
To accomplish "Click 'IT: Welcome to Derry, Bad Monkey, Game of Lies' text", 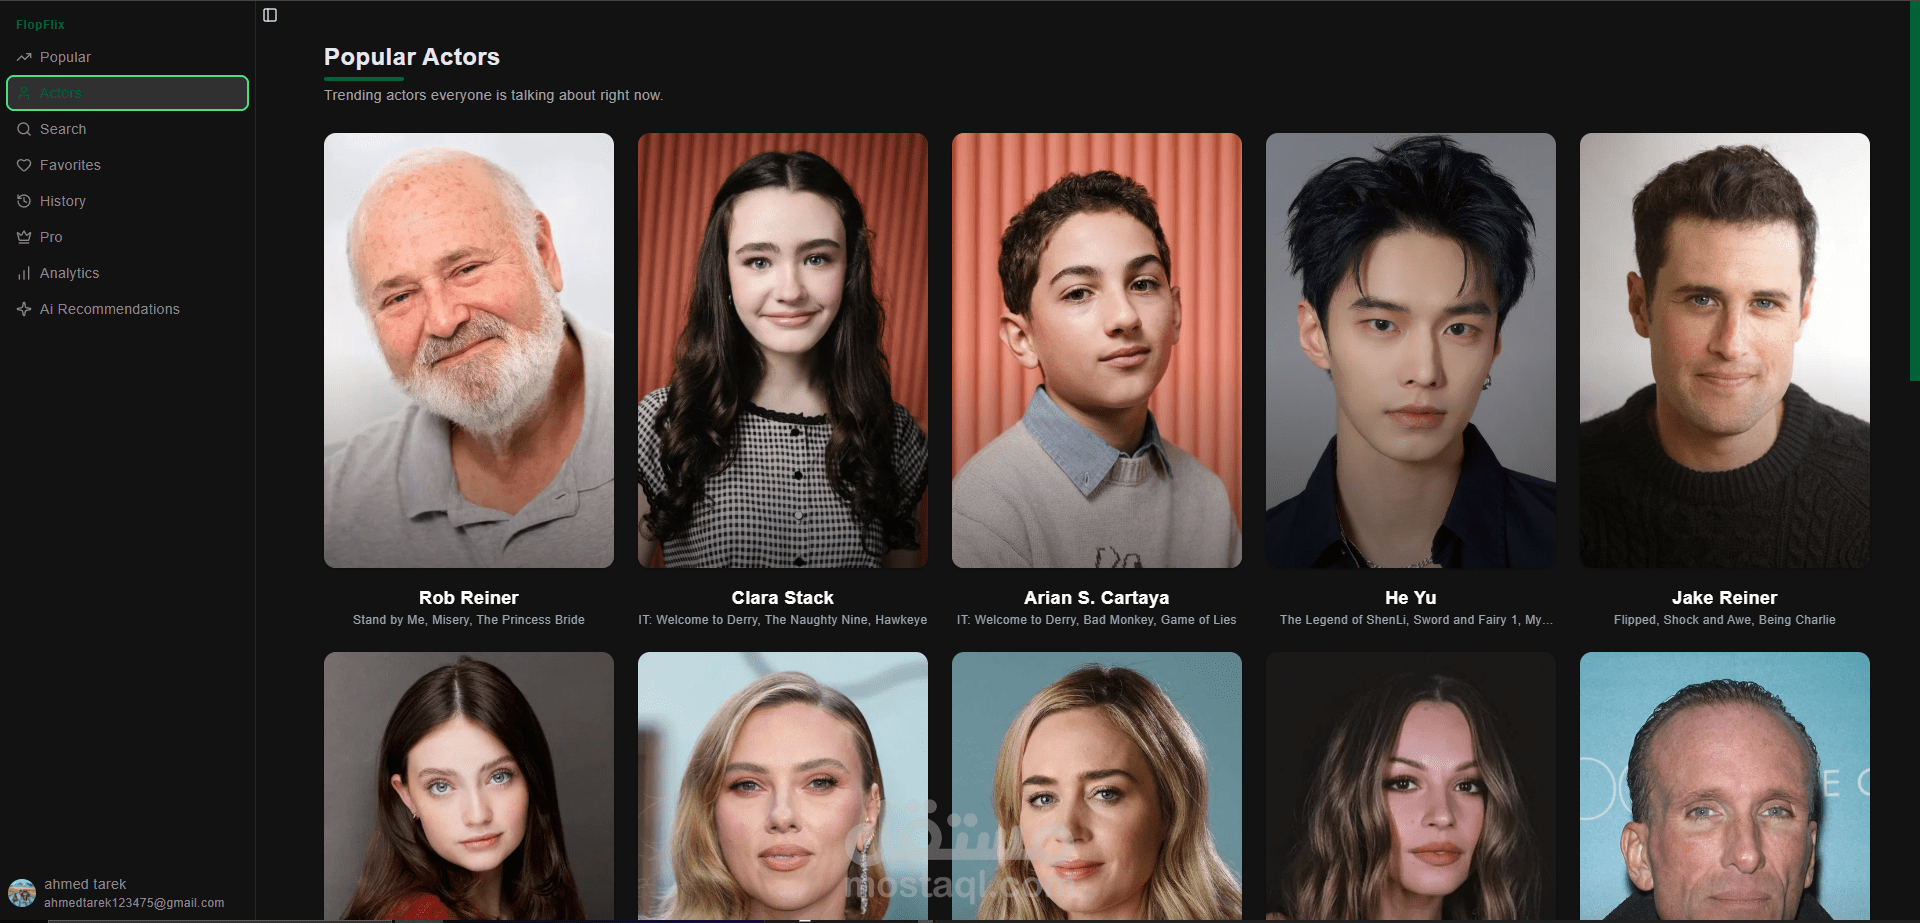I will pyautogui.click(x=1097, y=620).
